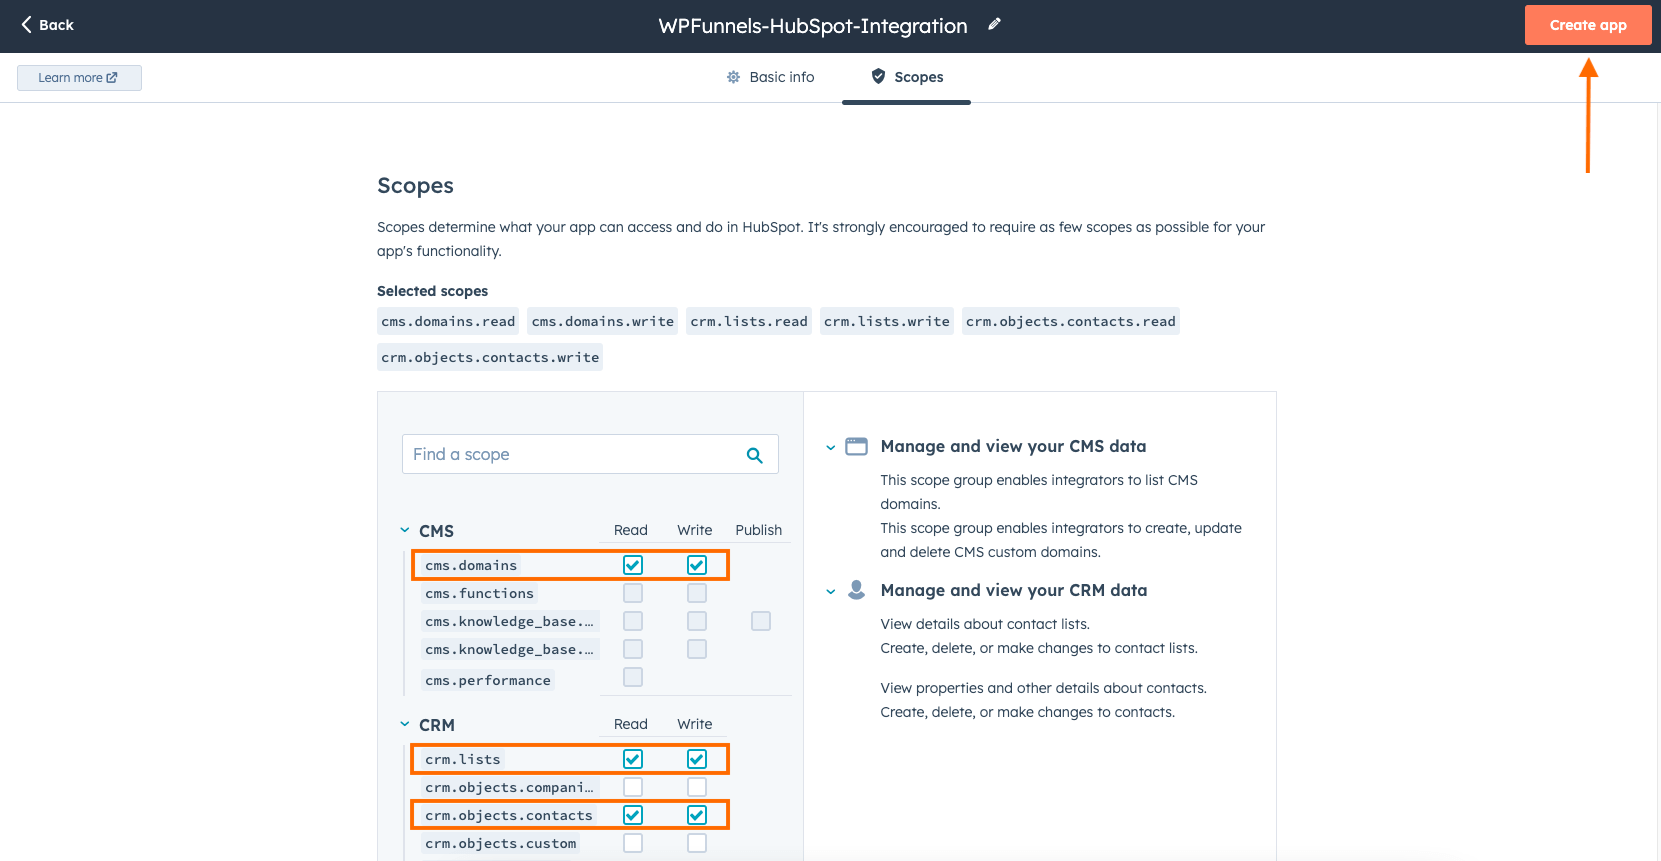Click the crm.lists.read selected scope tag
Image resolution: width=1661 pixels, height=861 pixels.
tap(749, 321)
